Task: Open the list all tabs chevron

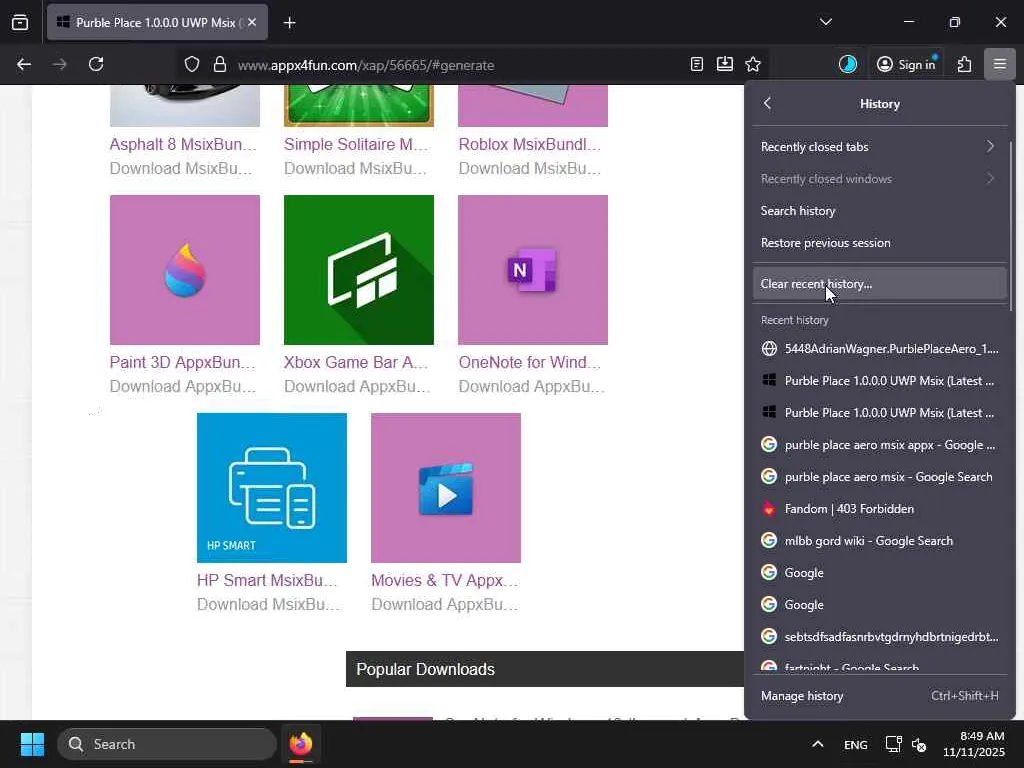Action: point(825,22)
